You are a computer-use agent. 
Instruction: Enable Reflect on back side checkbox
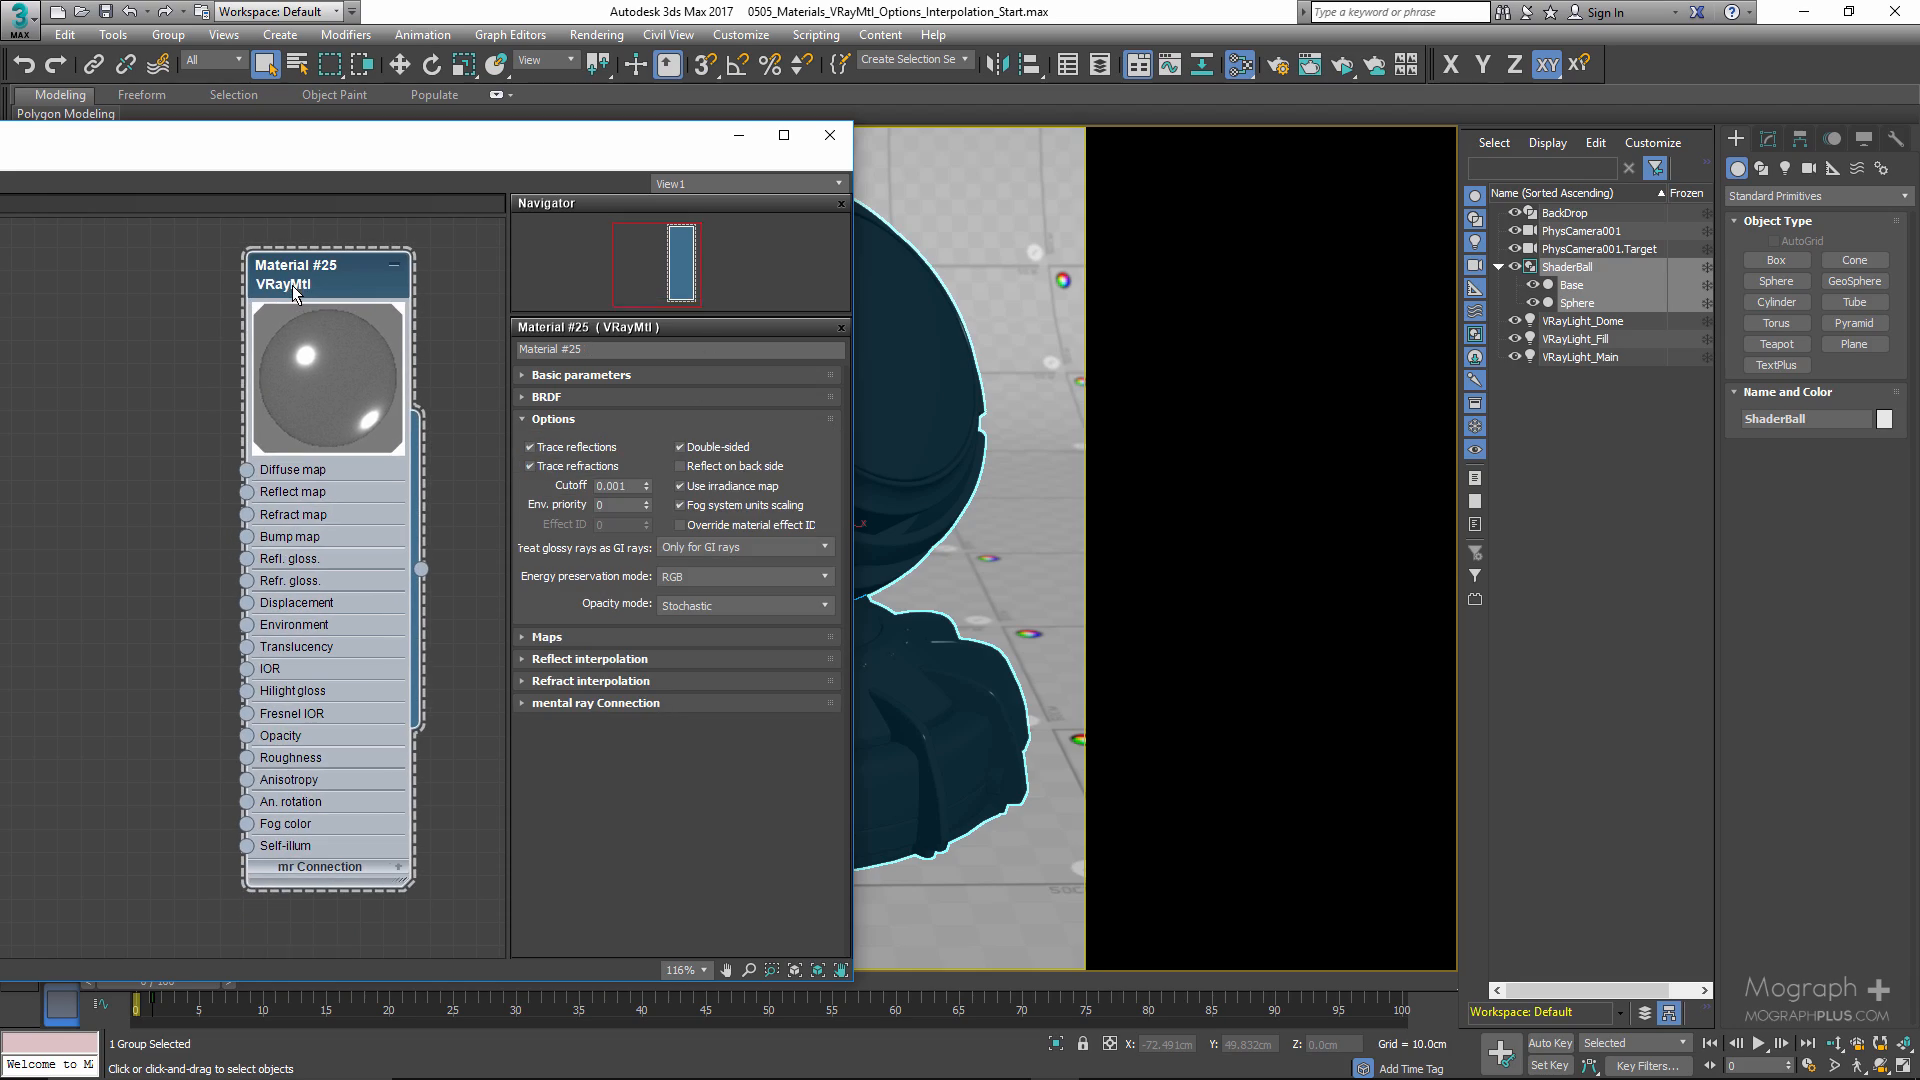[x=680, y=466]
